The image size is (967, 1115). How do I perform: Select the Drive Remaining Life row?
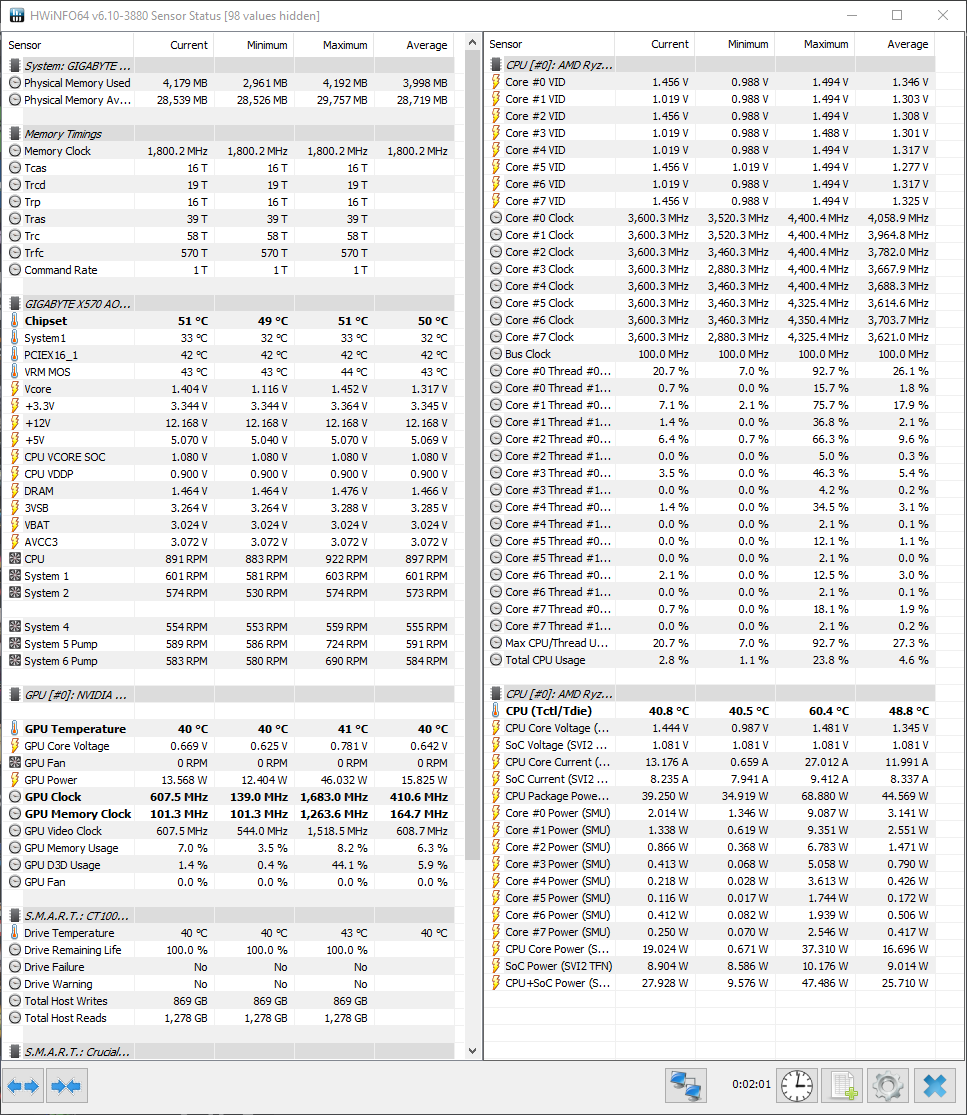[x=228, y=950]
